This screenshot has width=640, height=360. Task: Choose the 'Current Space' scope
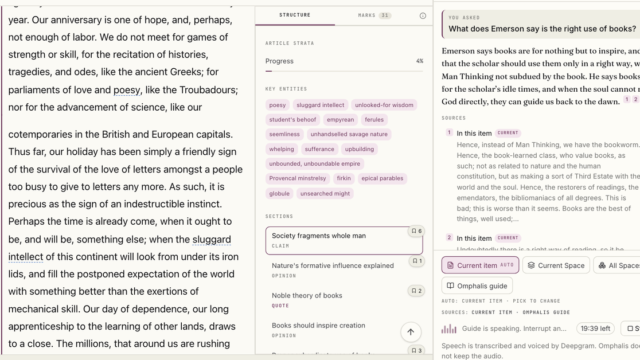tap(556, 265)
